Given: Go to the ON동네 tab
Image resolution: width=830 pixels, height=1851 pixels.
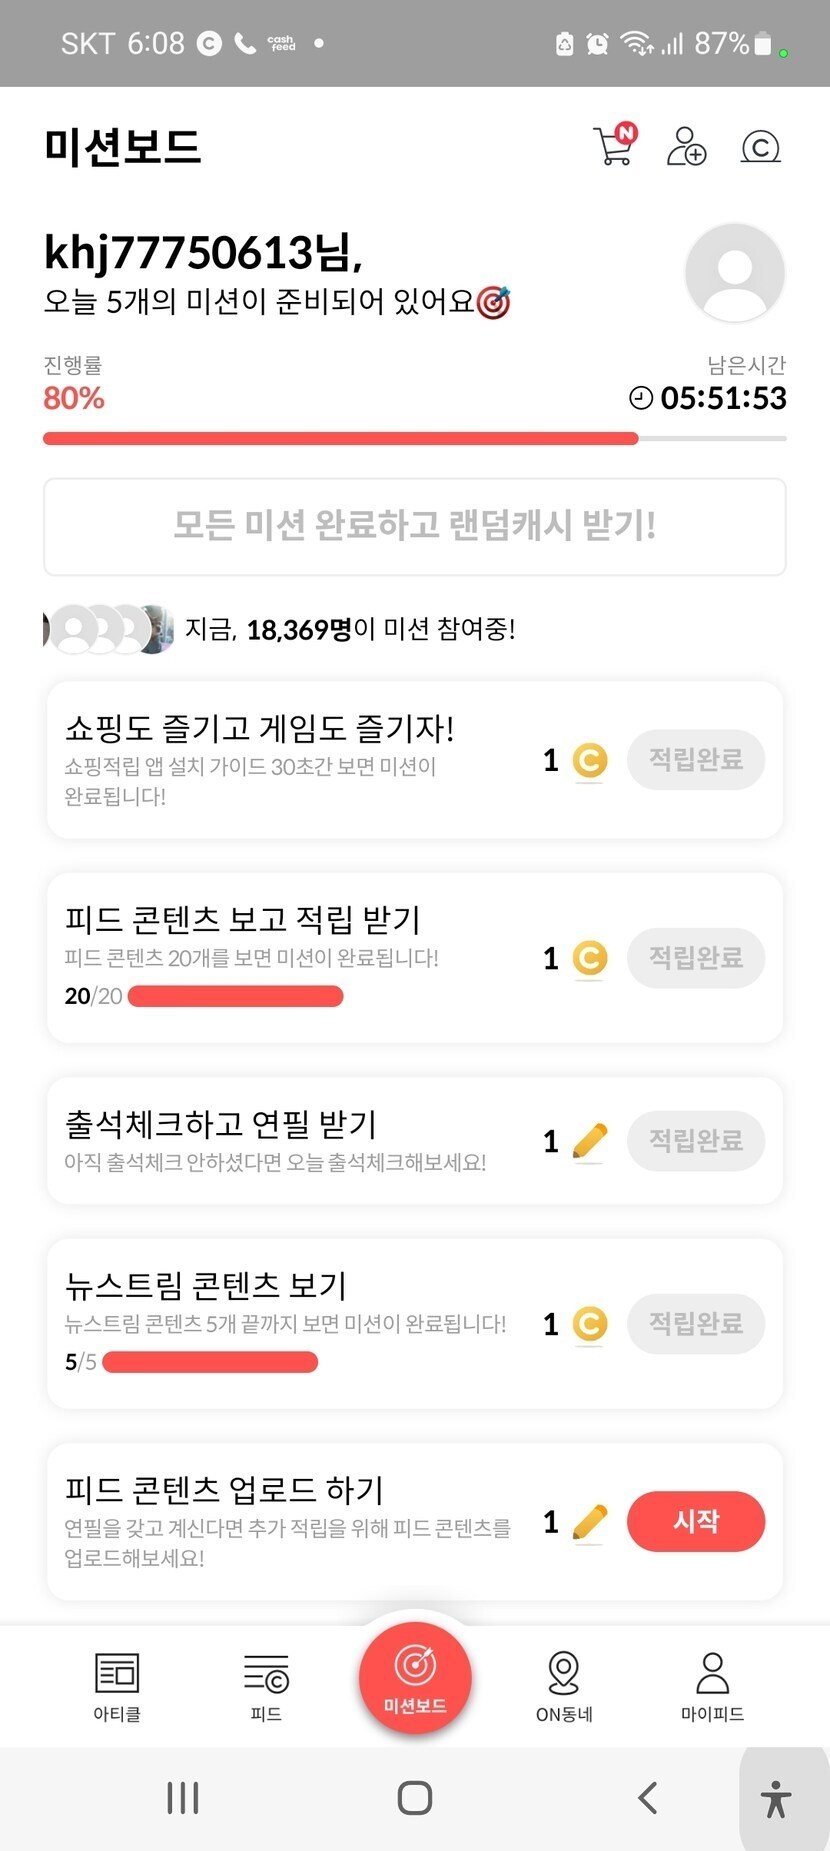Looking at the screenshot, I should pyautogui.click(x=564, y=1686).
